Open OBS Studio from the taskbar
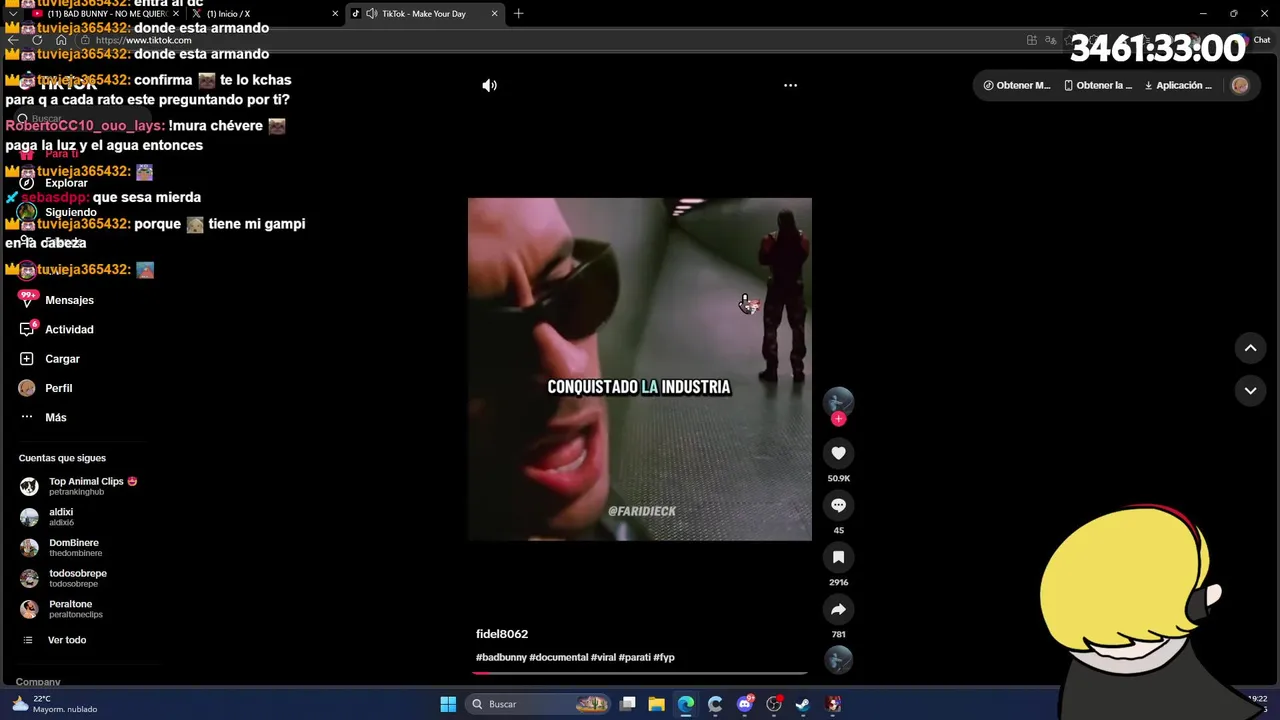The width and height of the screenshot is (1280, 720). pyautogui.click(x=774, y=704)
